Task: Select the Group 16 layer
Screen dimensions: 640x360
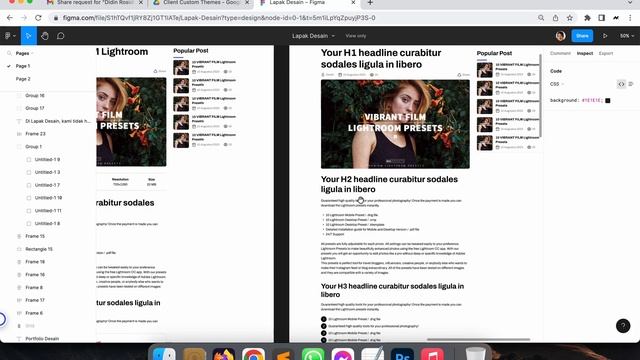Action: pyautogui.click(x=35, y=96)
